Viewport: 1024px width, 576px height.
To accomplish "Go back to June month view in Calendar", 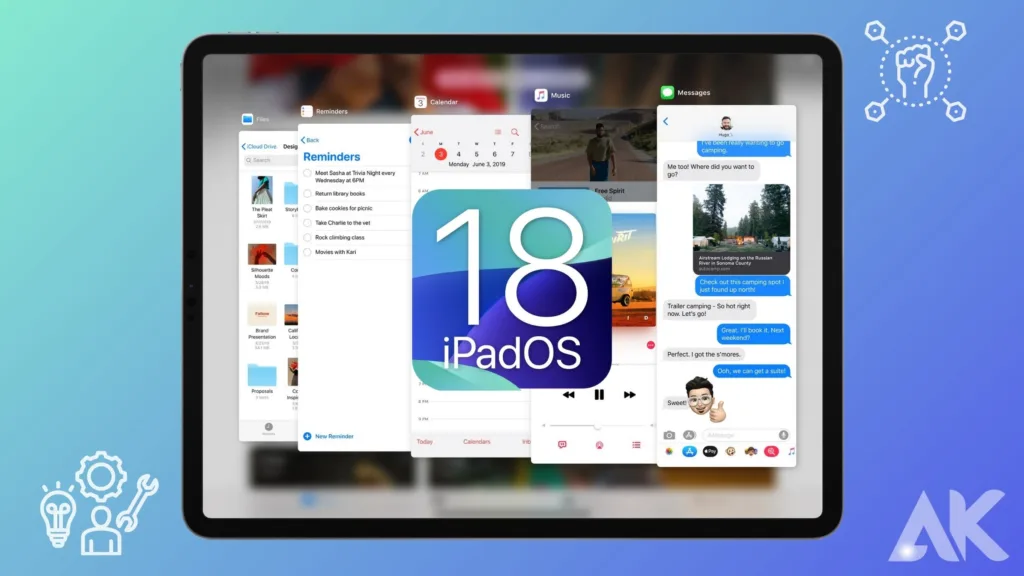I will tap(424, 132).
